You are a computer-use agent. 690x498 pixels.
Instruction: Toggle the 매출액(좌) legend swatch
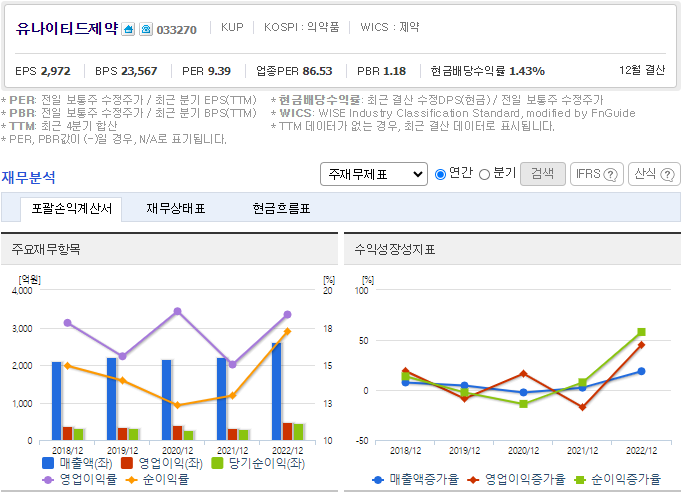[48, 463]
